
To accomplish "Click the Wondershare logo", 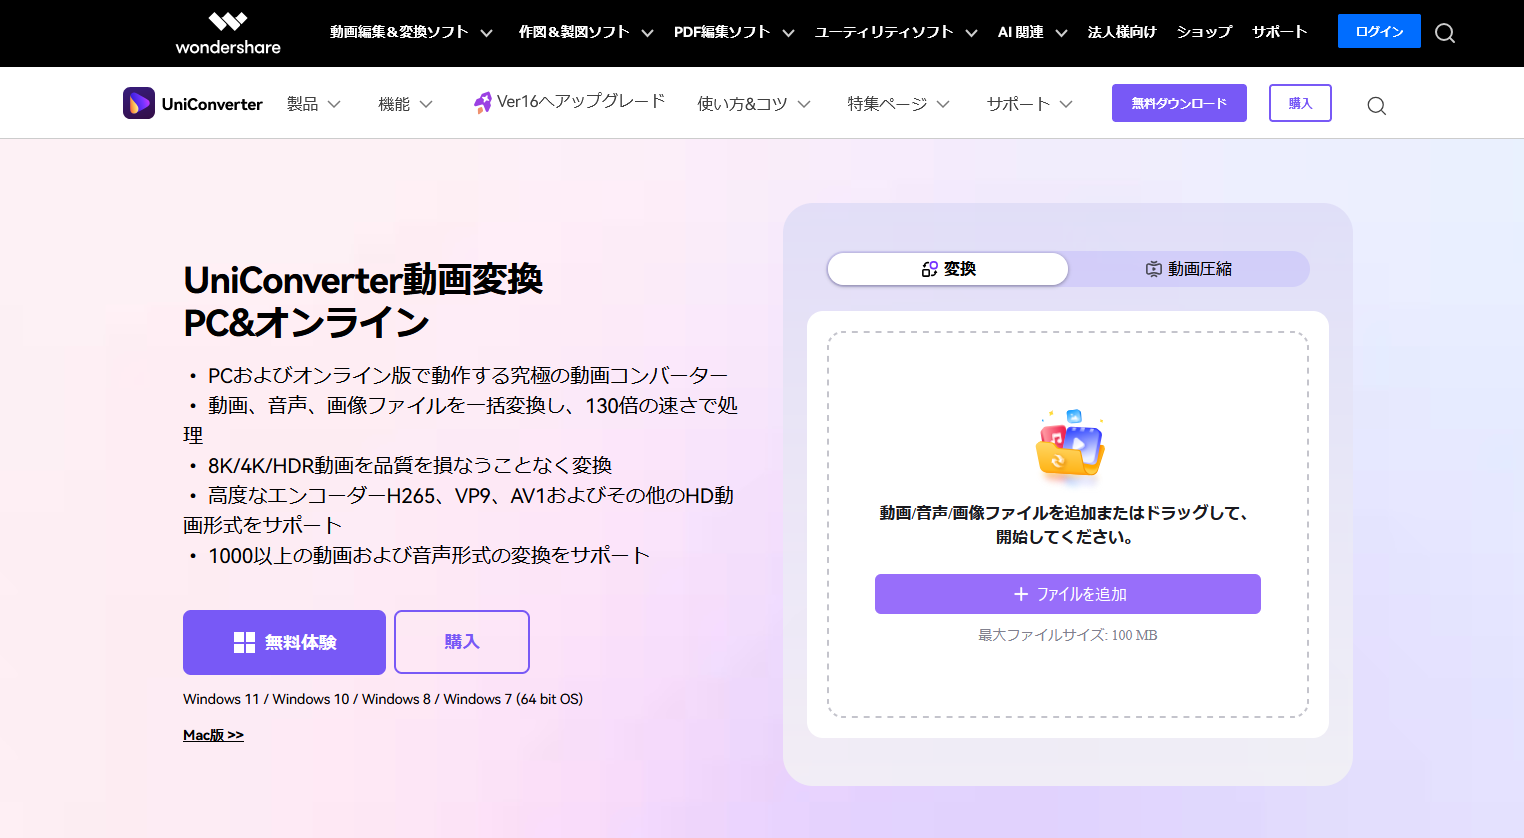I will point(228,33).
